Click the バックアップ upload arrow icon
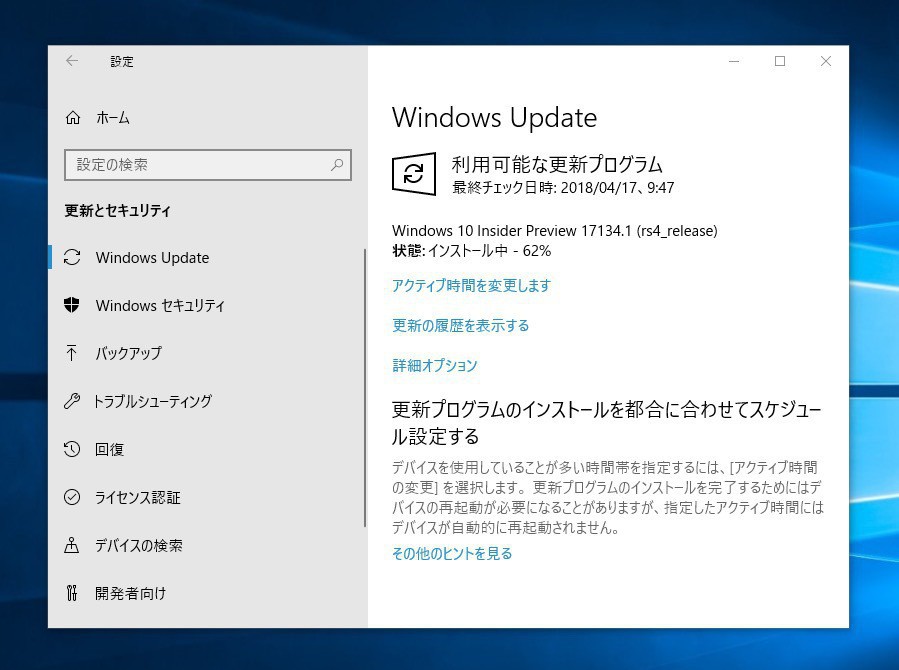899x670 pixels. click(x=71, y=353)
